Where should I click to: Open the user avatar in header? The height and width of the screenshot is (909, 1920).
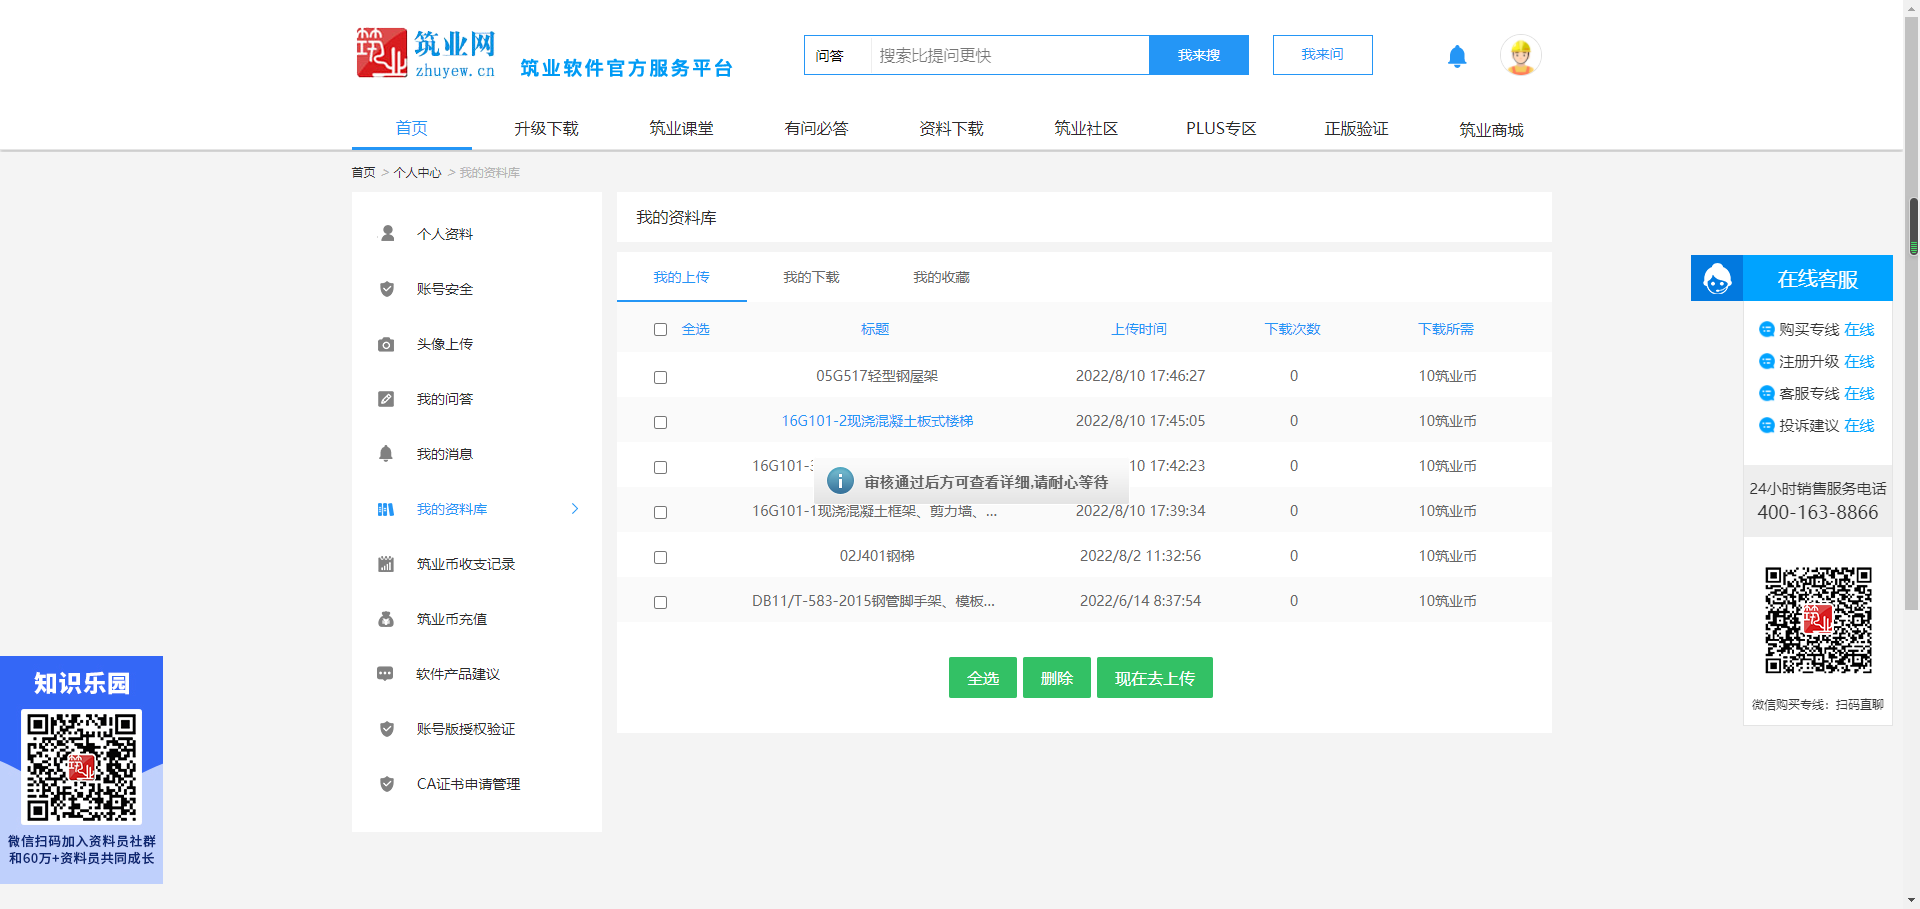1520,55
